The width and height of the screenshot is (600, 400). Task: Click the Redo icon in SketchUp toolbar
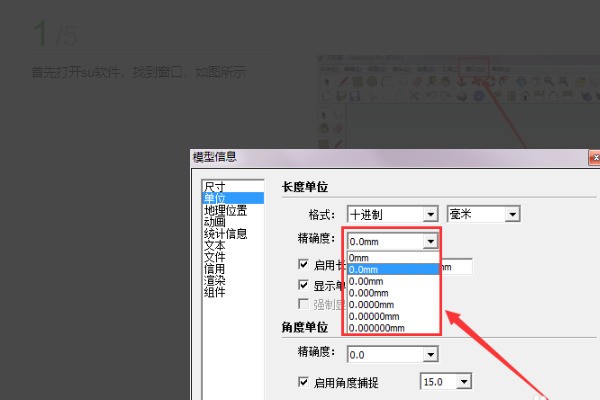tap(446, 96)
